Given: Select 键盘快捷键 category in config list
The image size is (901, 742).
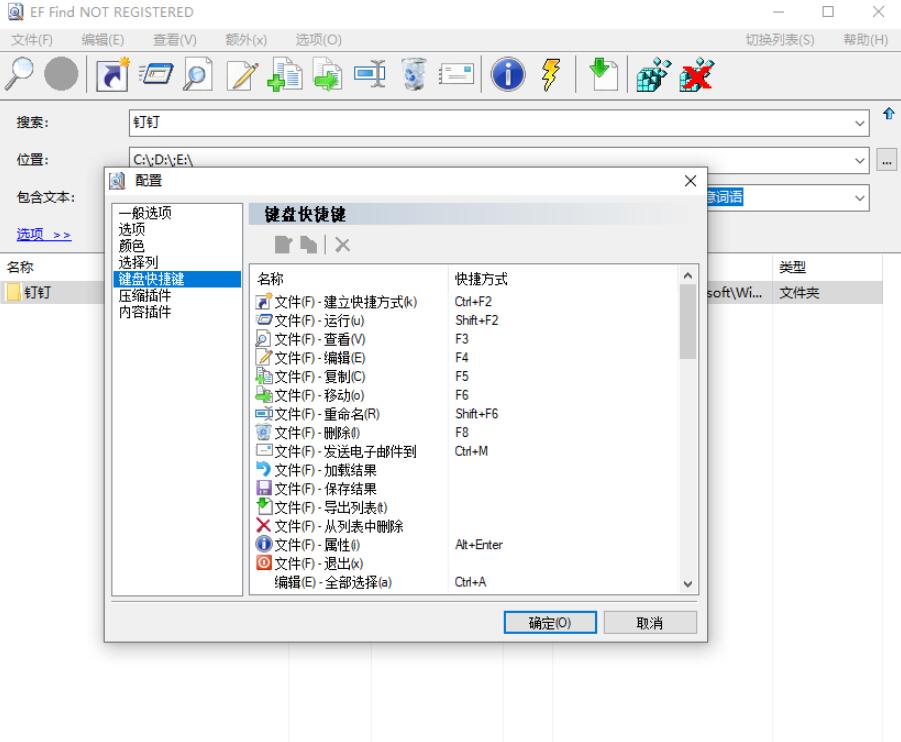Looking at the screenshot, I should coord(177,279).
